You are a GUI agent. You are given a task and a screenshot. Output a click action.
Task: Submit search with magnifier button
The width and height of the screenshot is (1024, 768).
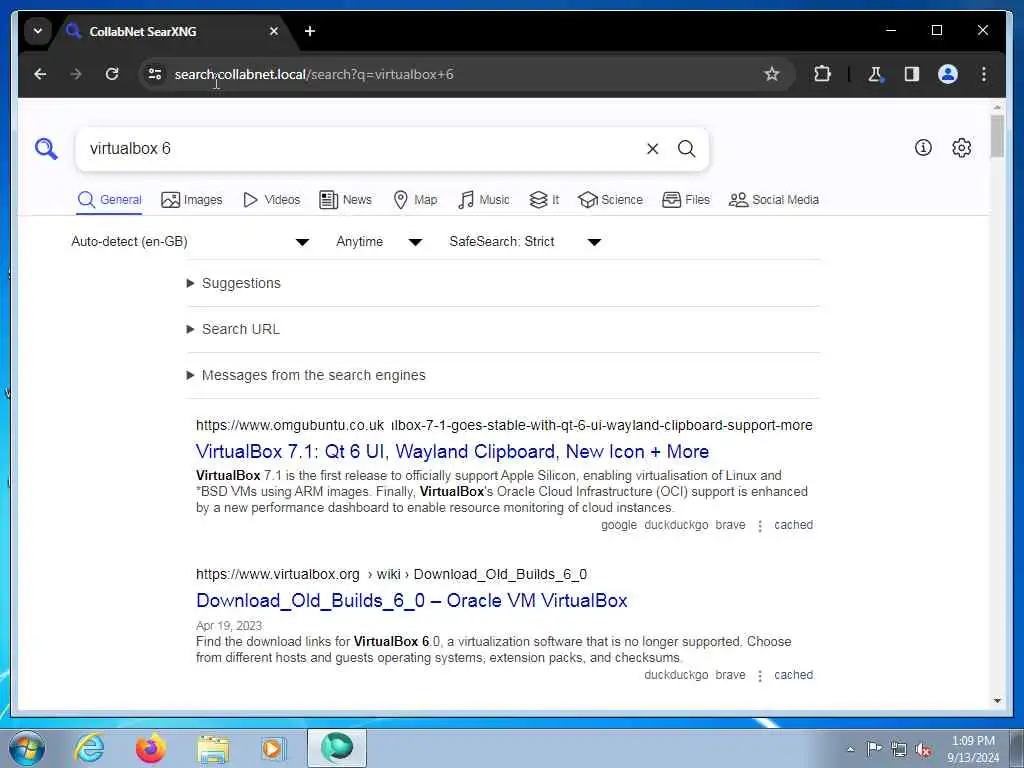[x=686, y=149]
